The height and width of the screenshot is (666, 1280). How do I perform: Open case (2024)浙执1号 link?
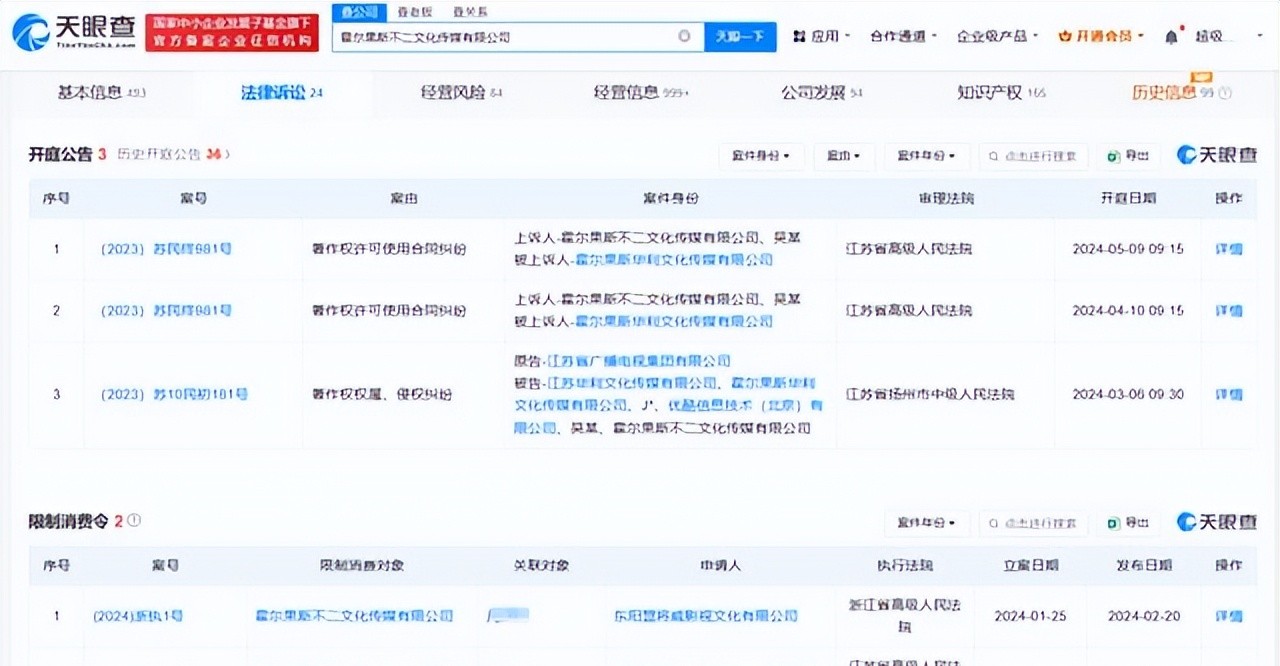pyautogui.click(x=138, y=616)
